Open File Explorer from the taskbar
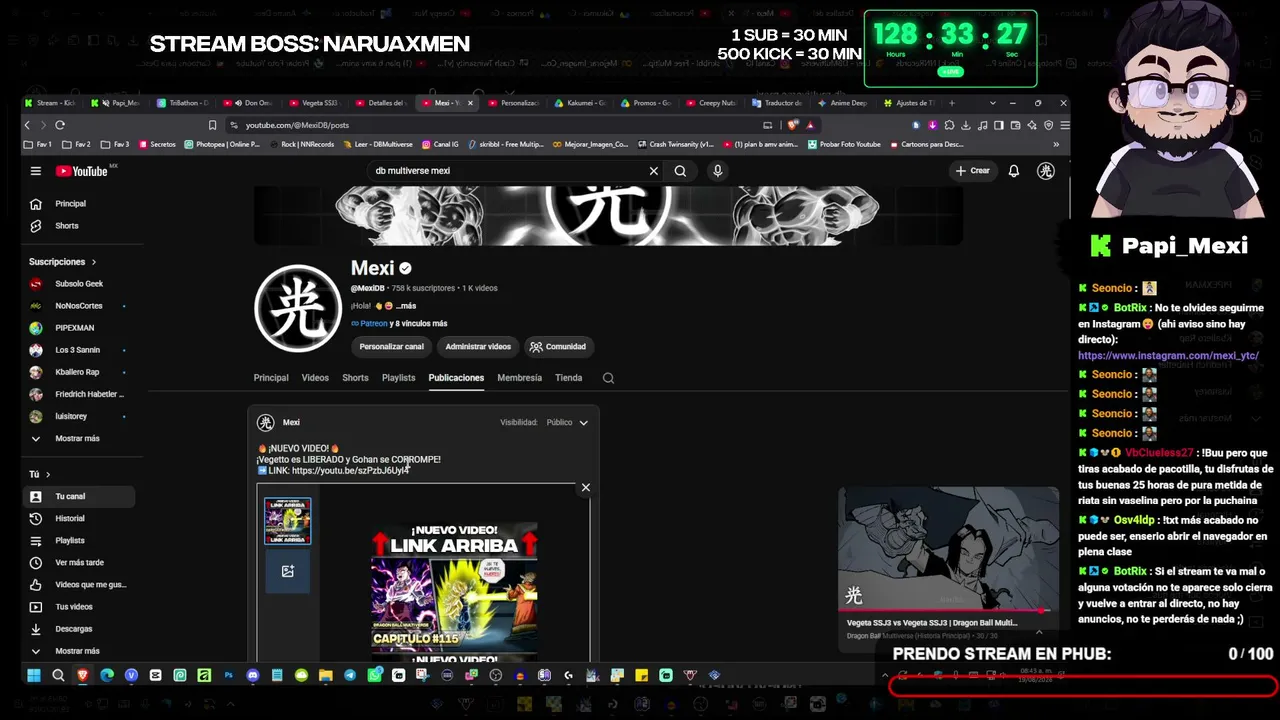 click(325, 676)
